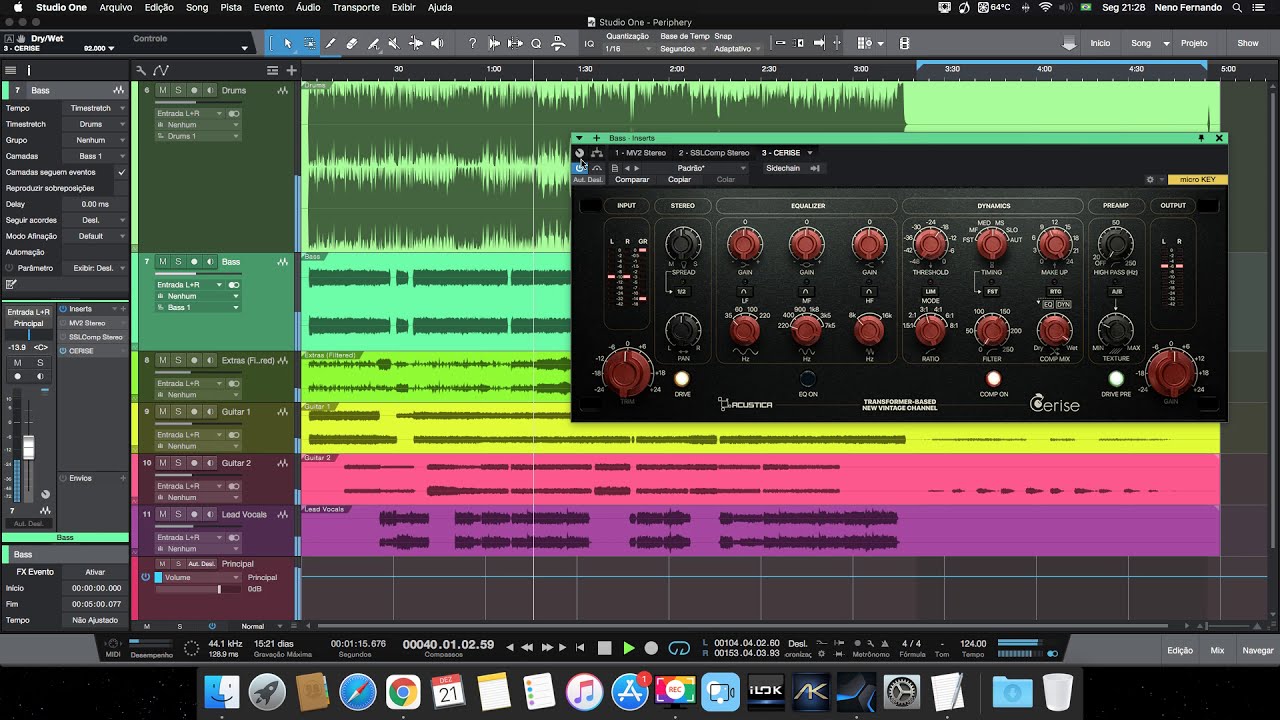Open the Grupo Nenhum dropdown
The height and width of the screenshot is (720, 1280).
pos(96,140)
